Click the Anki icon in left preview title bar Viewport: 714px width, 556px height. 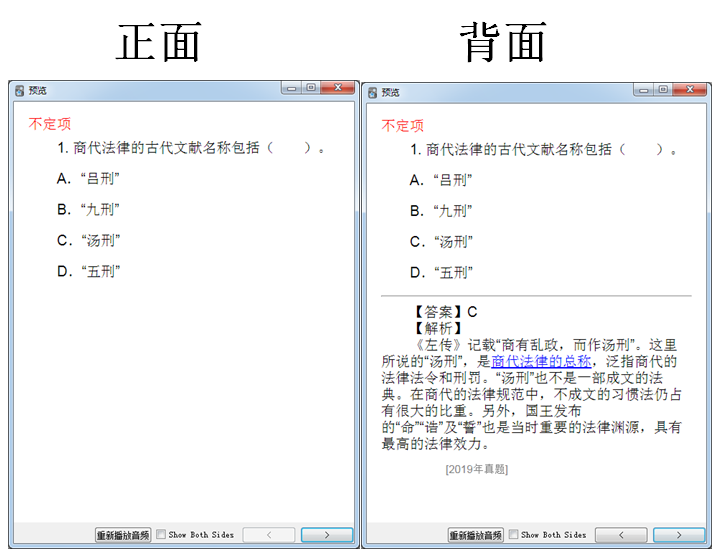[20, 91]
